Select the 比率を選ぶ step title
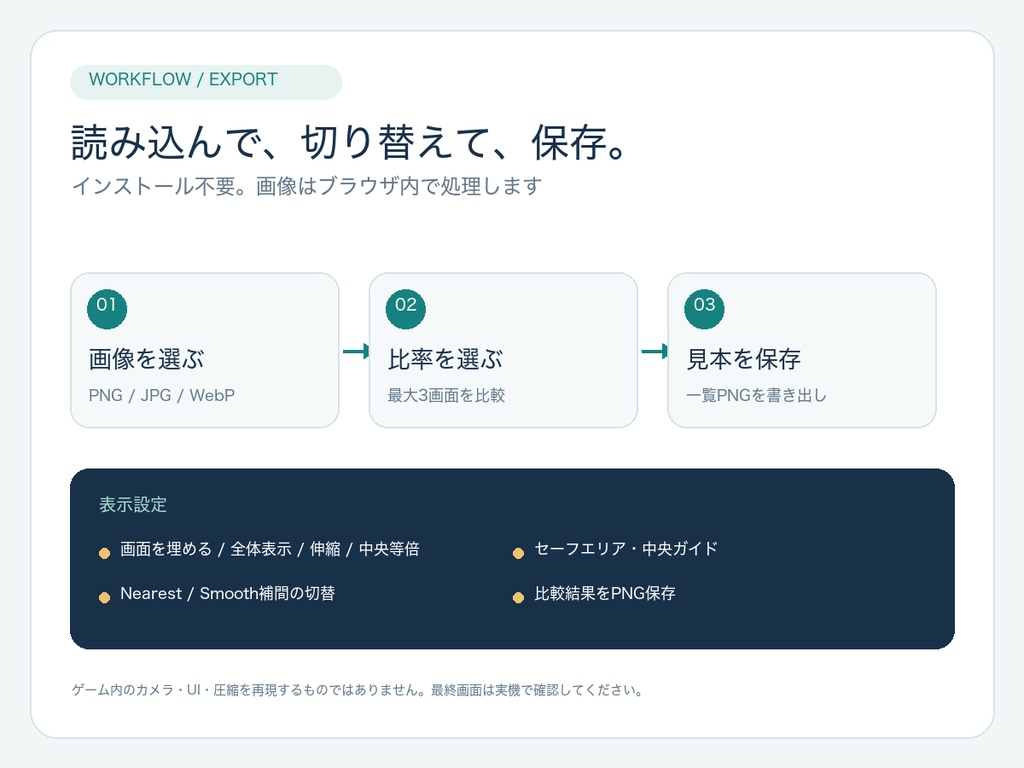1024x768 pixels. pos(445,359)
